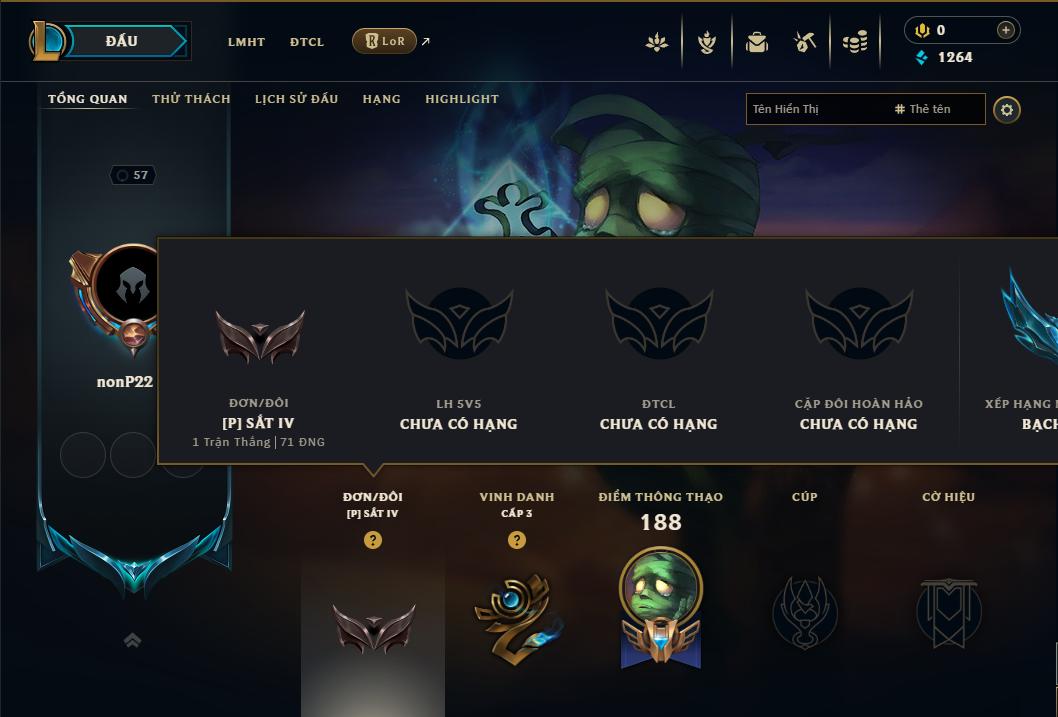Screen dimensions: 1058x717
Task: Add RP with the plus button
Action: tap(1005, 30)
